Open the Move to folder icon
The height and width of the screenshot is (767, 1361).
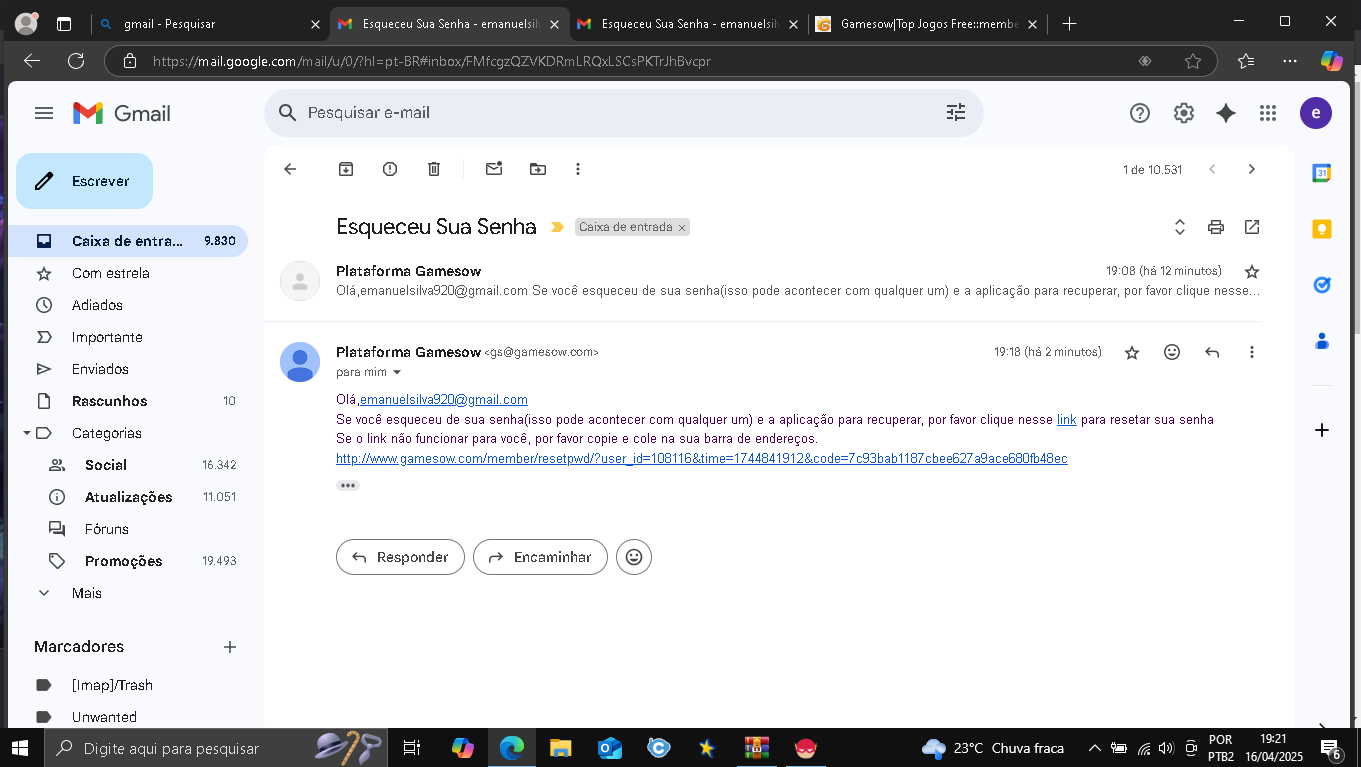point(538,169)
